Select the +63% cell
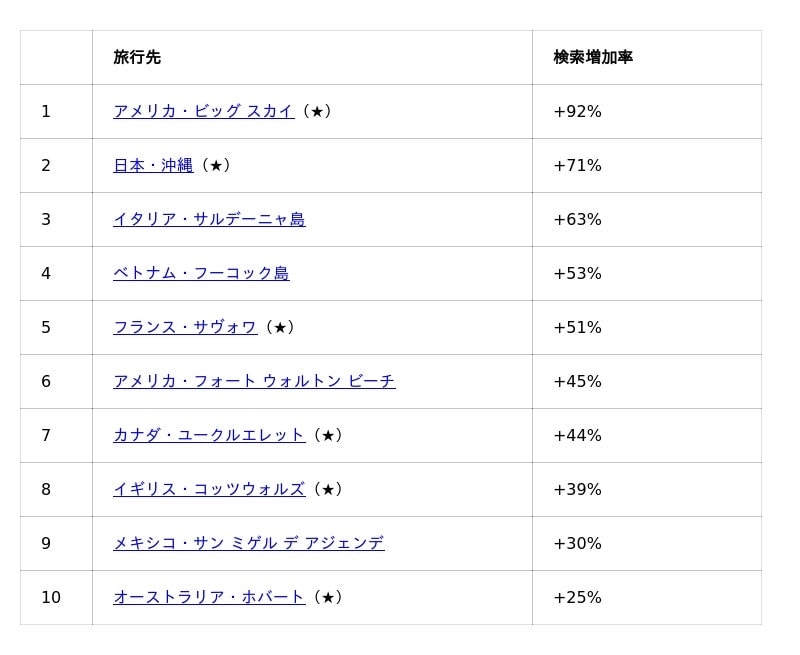The width and height of the screenshot is (800, 655). (577, 220)
